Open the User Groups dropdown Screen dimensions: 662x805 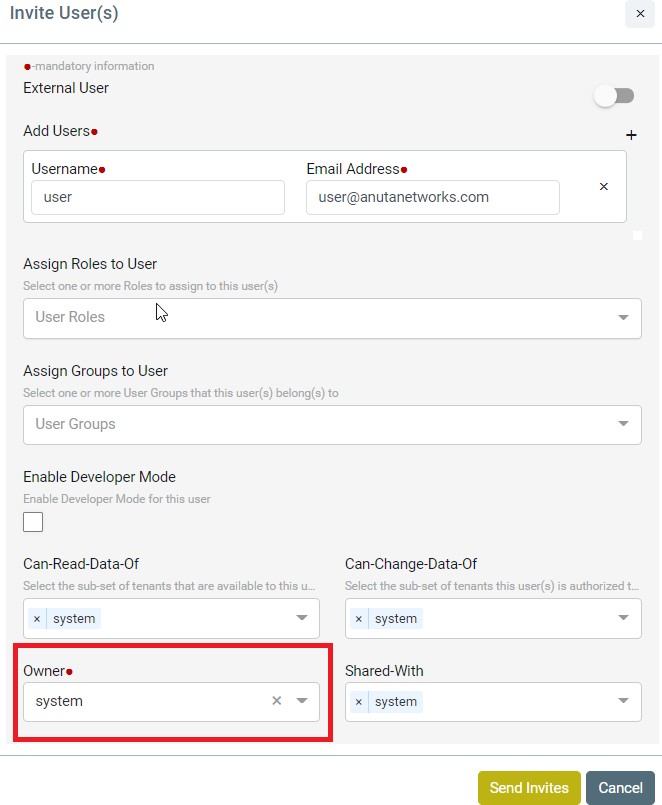(332, 425)
